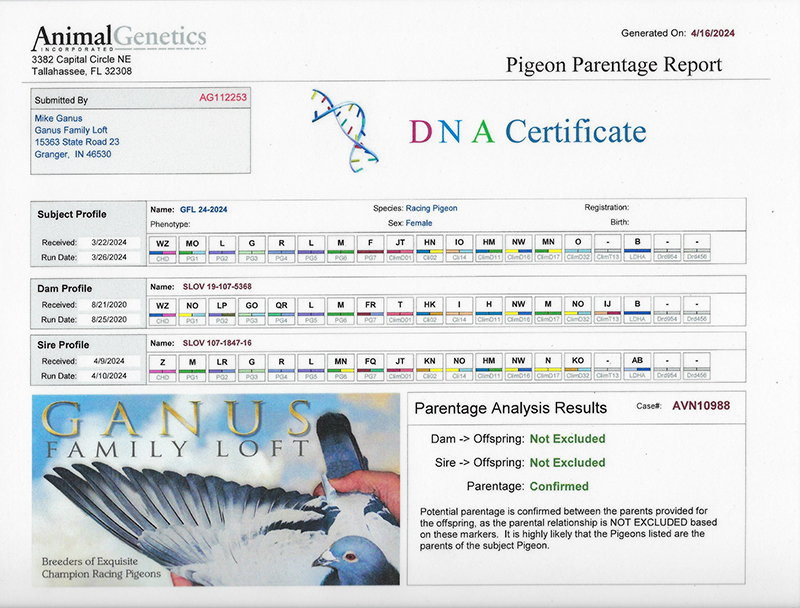Select the "Registration:" label
This screenshot has height=608, width=800.
coord(607,207)
